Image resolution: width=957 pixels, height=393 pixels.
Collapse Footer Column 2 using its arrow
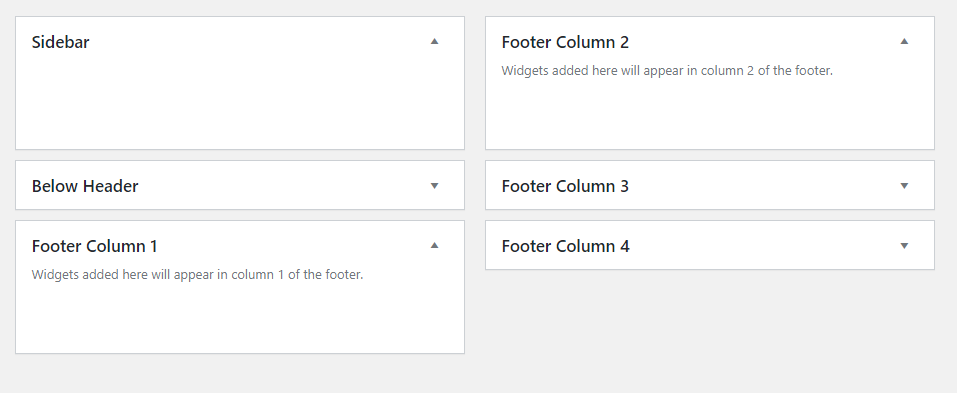905,41
